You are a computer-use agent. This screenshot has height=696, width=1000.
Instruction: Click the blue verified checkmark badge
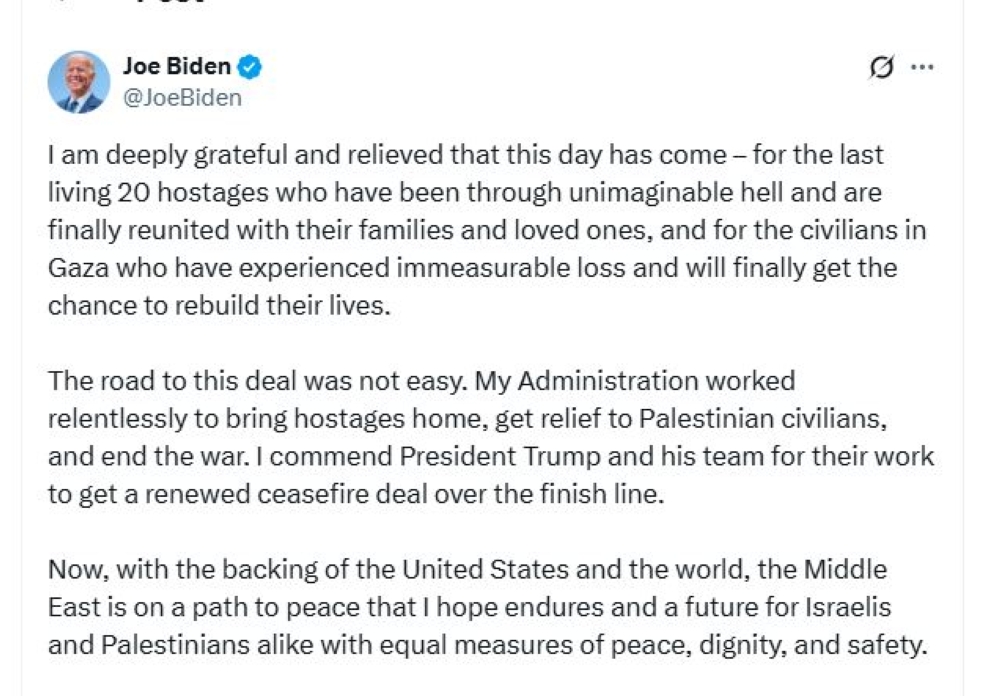pos(250,68)
